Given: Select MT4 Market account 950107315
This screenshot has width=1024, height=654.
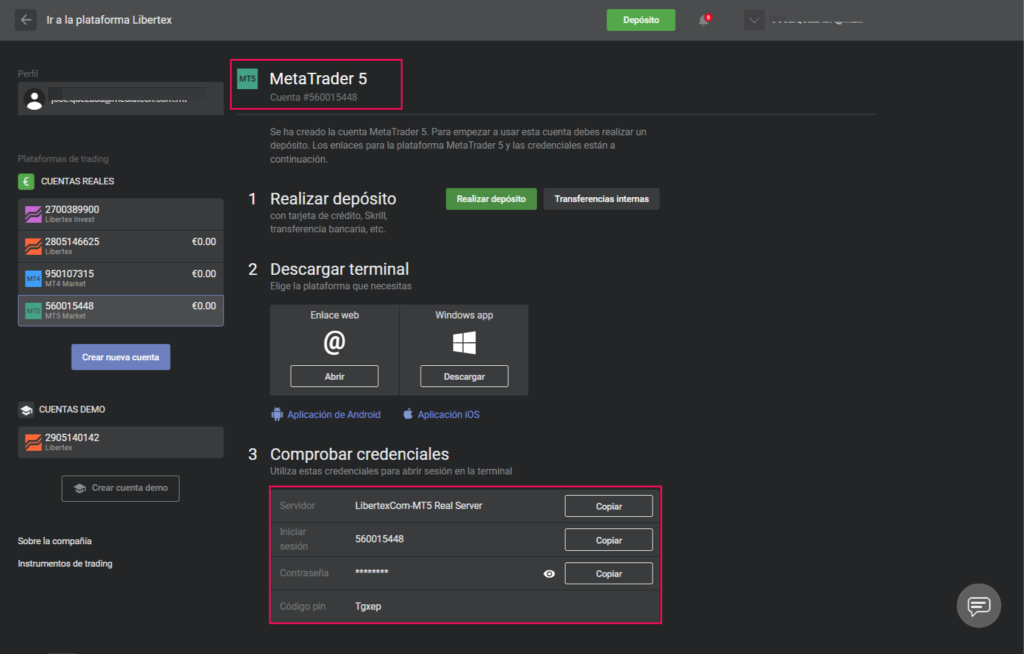Looking at the screenshot, I should [121, 278].
